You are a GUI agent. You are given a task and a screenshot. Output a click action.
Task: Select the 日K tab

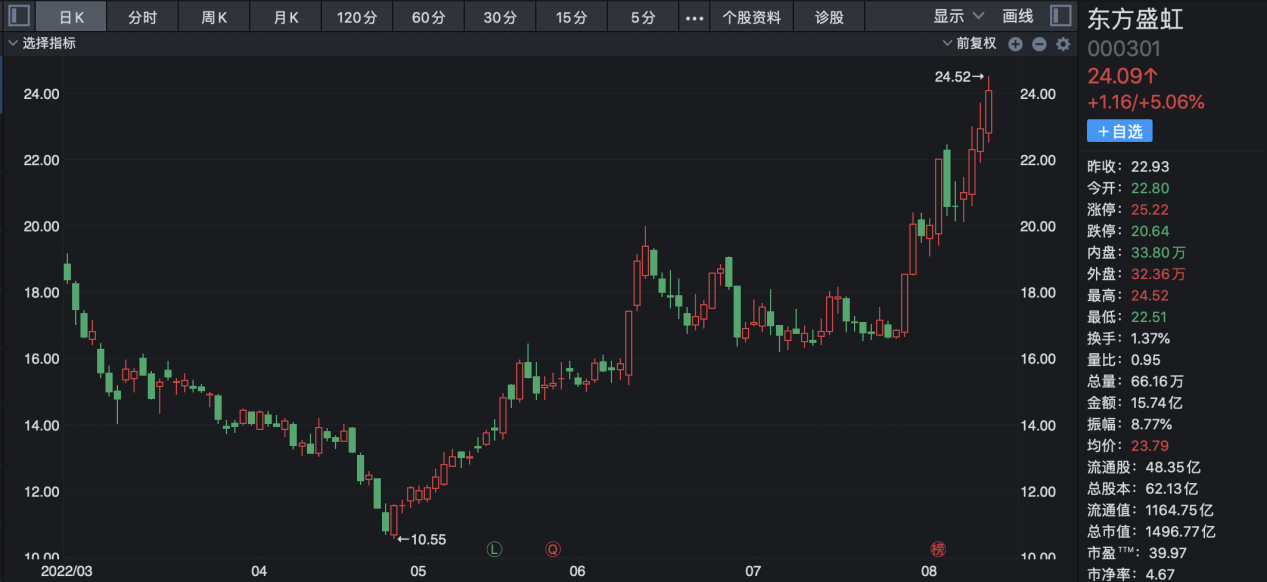pos(72,17)
